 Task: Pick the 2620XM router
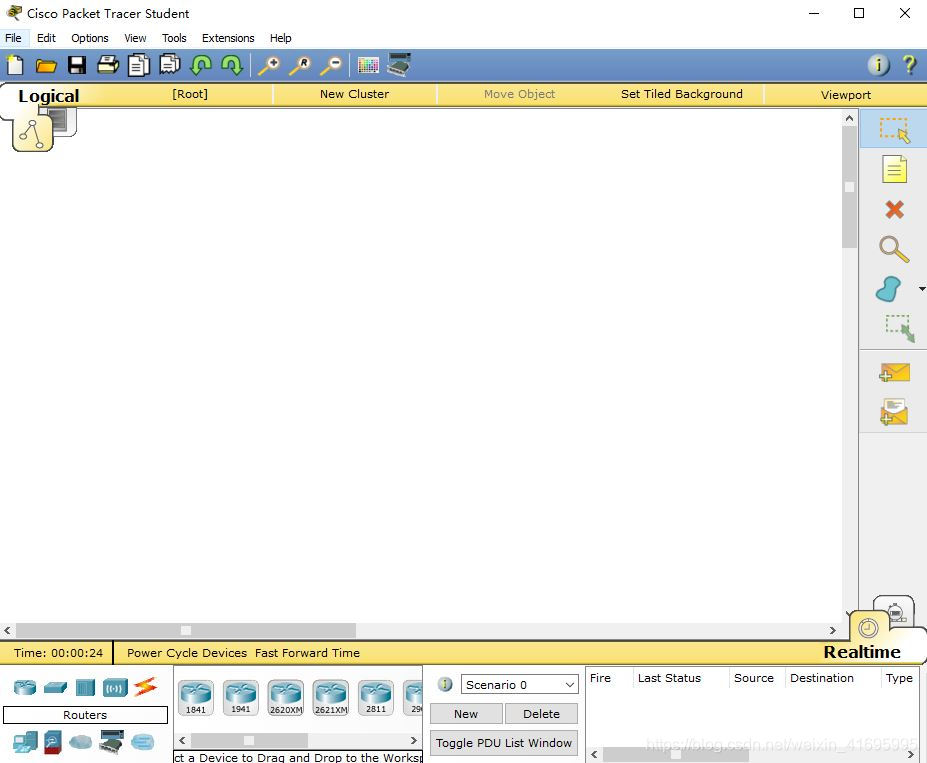tap(286, 697)
